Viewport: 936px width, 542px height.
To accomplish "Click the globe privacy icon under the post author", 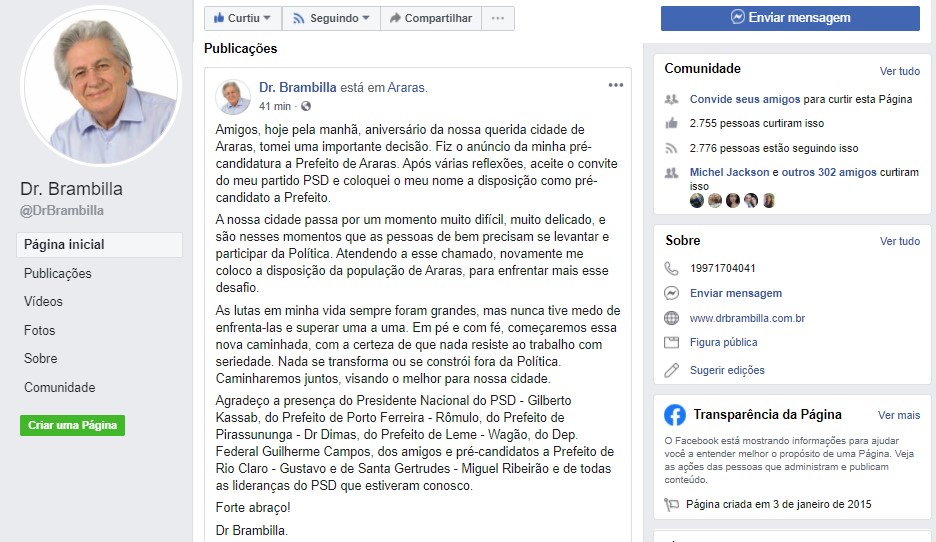I will (306, 106).
